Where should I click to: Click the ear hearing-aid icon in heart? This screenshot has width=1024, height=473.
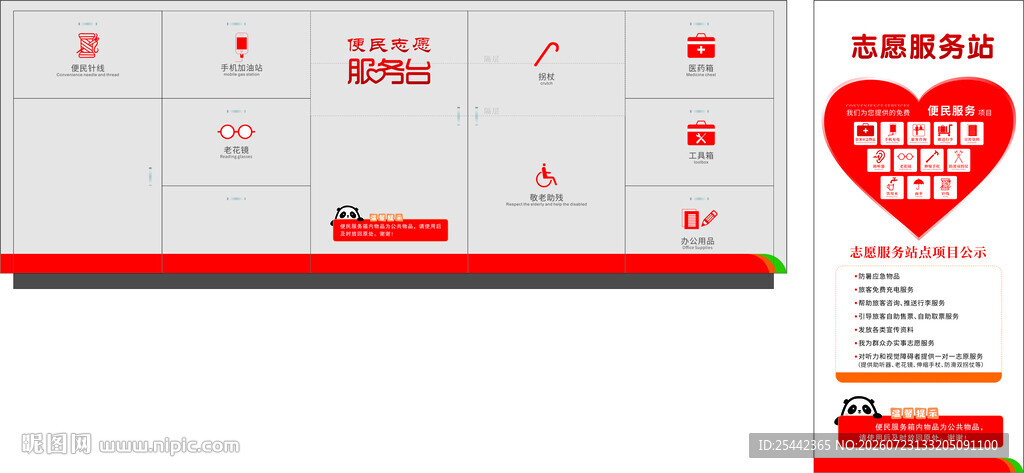(x=878, y=159)
